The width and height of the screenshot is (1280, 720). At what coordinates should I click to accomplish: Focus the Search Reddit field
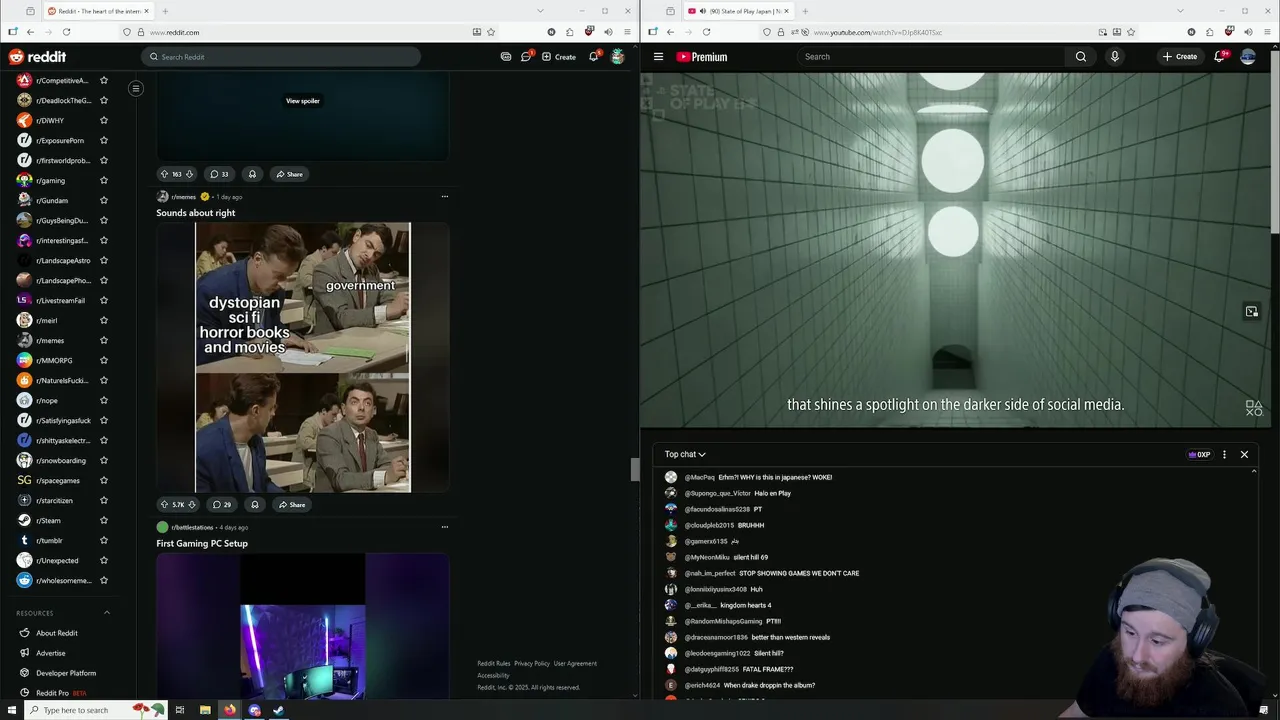click(x=281, y=57)
